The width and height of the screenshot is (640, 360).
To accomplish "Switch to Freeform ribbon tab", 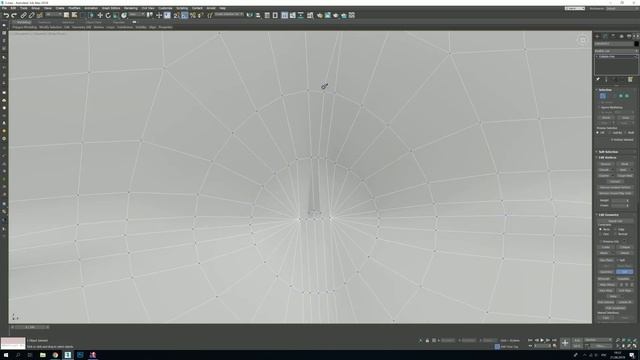I will [44, 22].
